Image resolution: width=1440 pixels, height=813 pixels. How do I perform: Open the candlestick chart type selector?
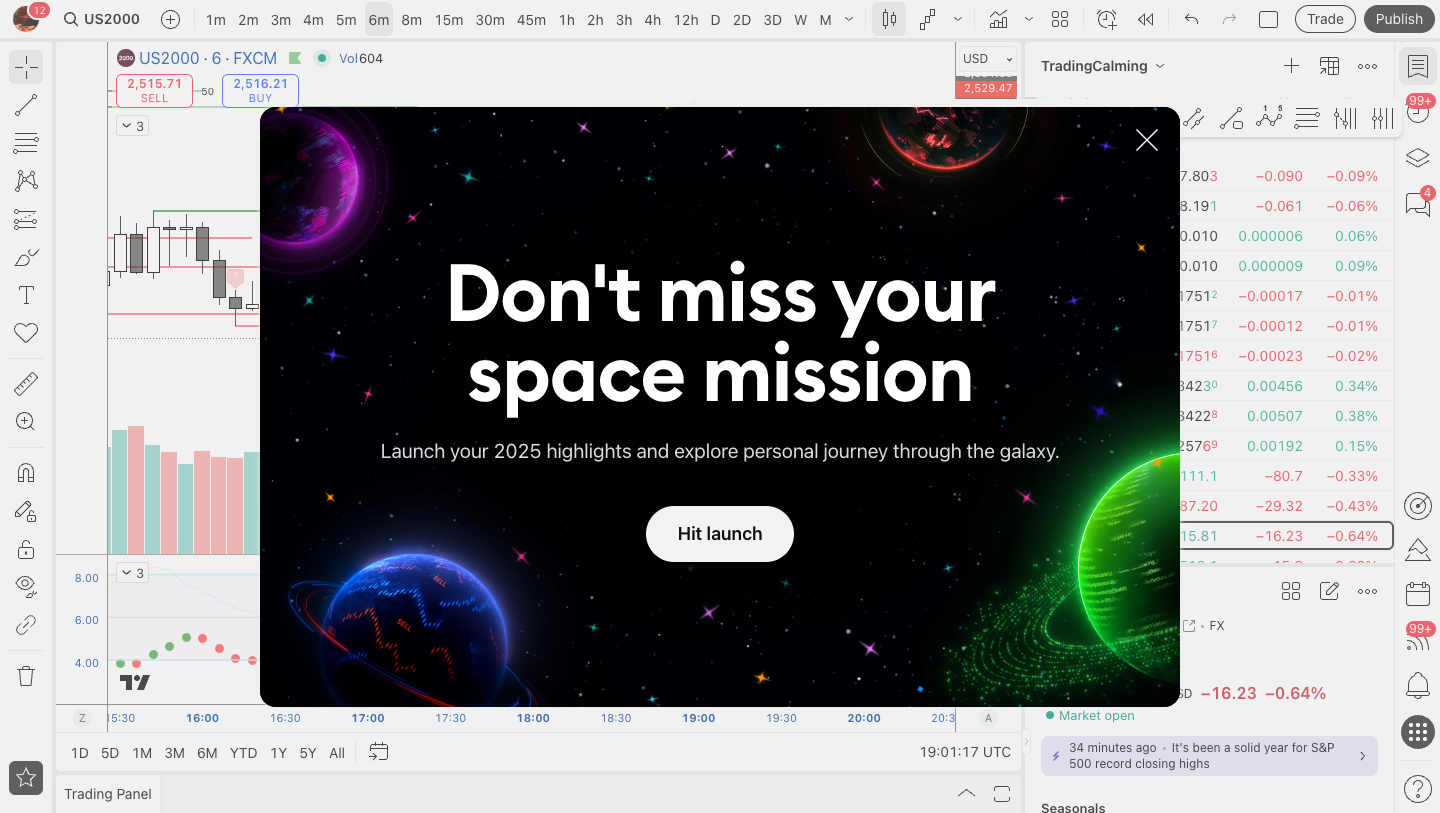pos(889,19)
